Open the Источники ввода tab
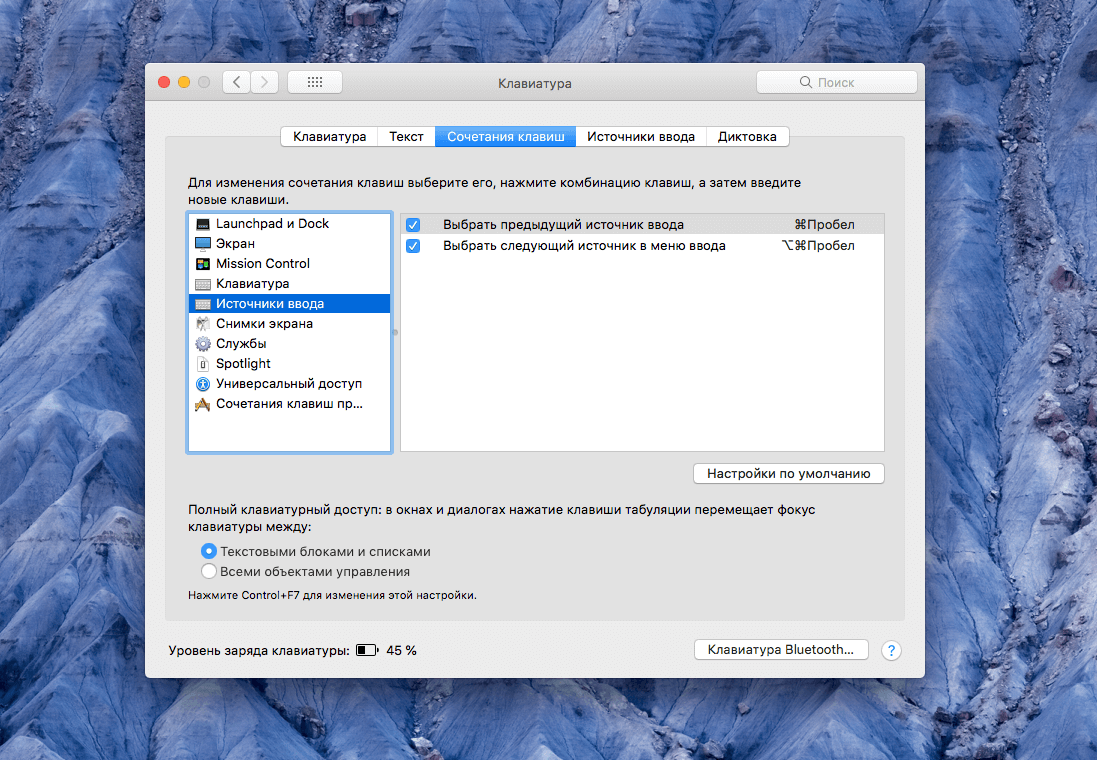 coord(640,137)
